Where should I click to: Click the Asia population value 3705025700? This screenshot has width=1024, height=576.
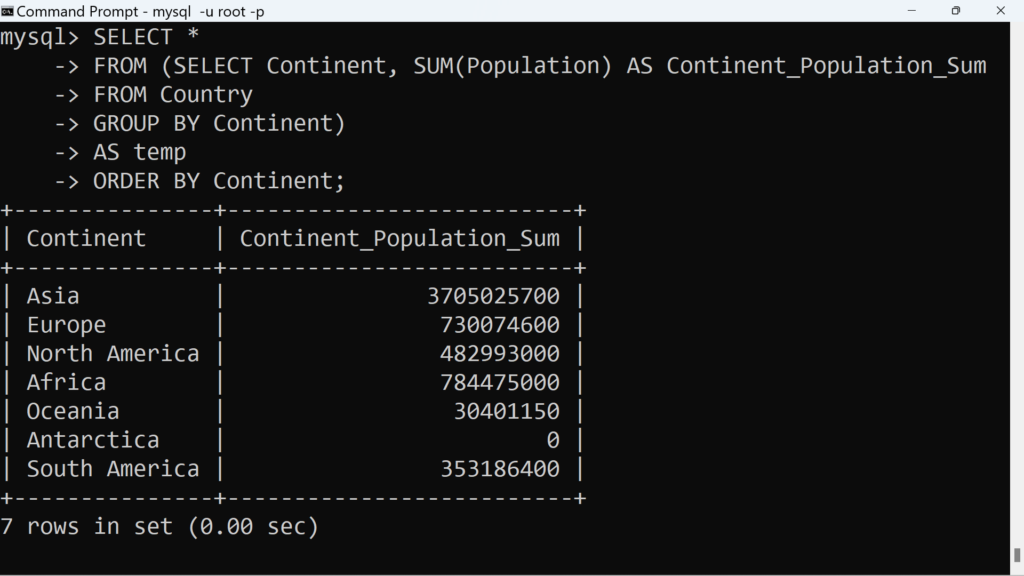tap(493, 296)
